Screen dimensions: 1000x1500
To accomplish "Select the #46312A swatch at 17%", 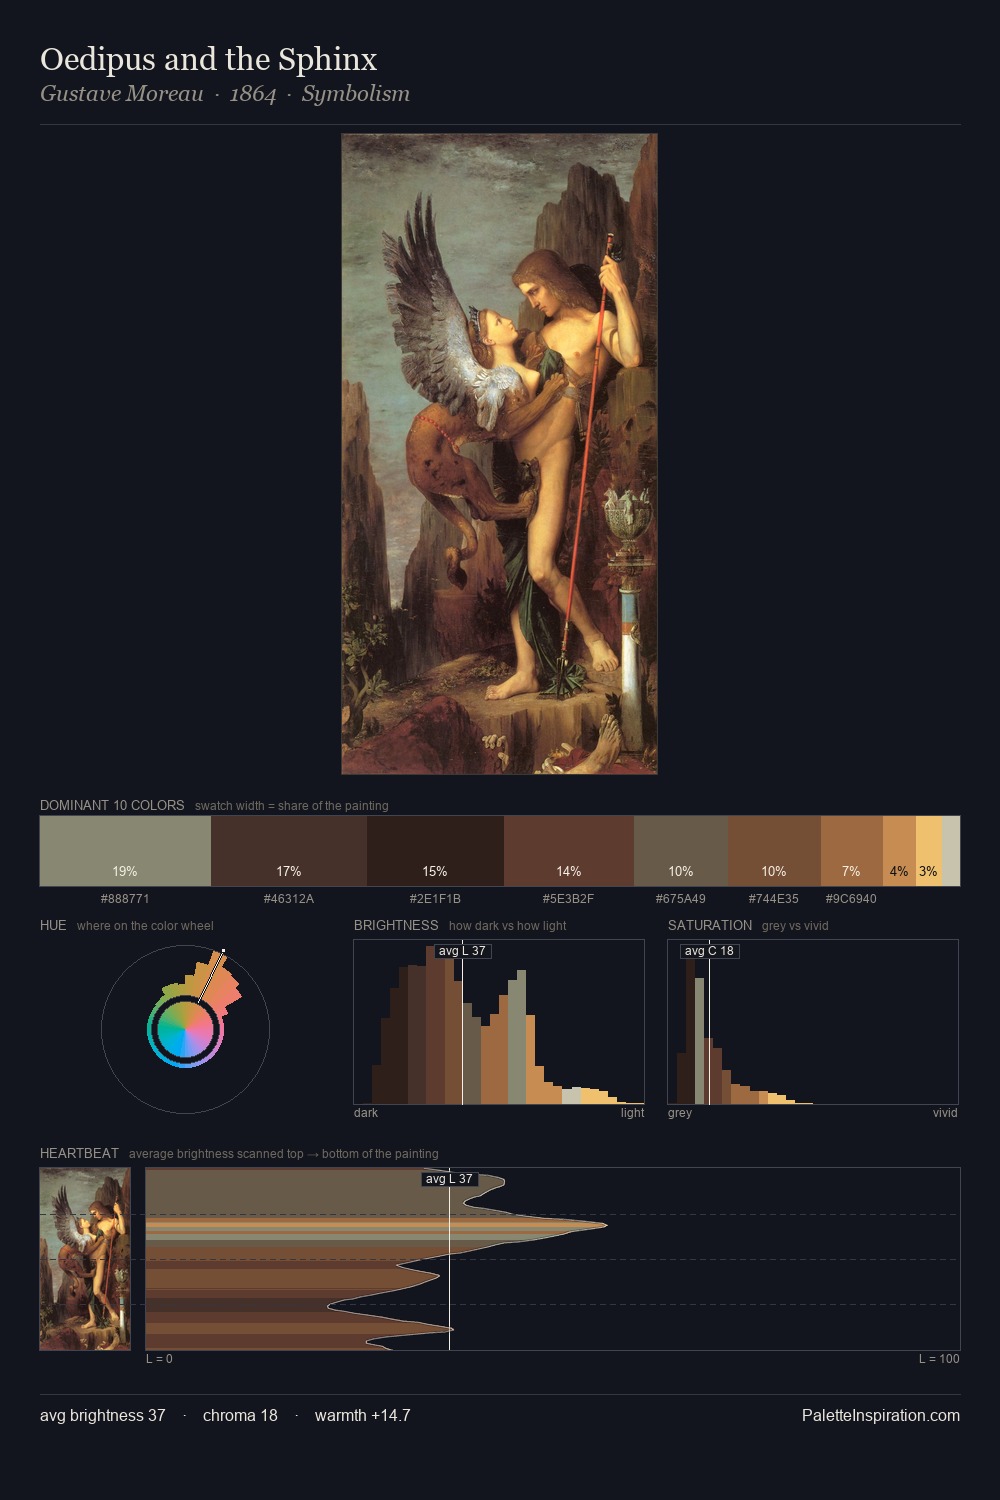I will tap(289, 851).
